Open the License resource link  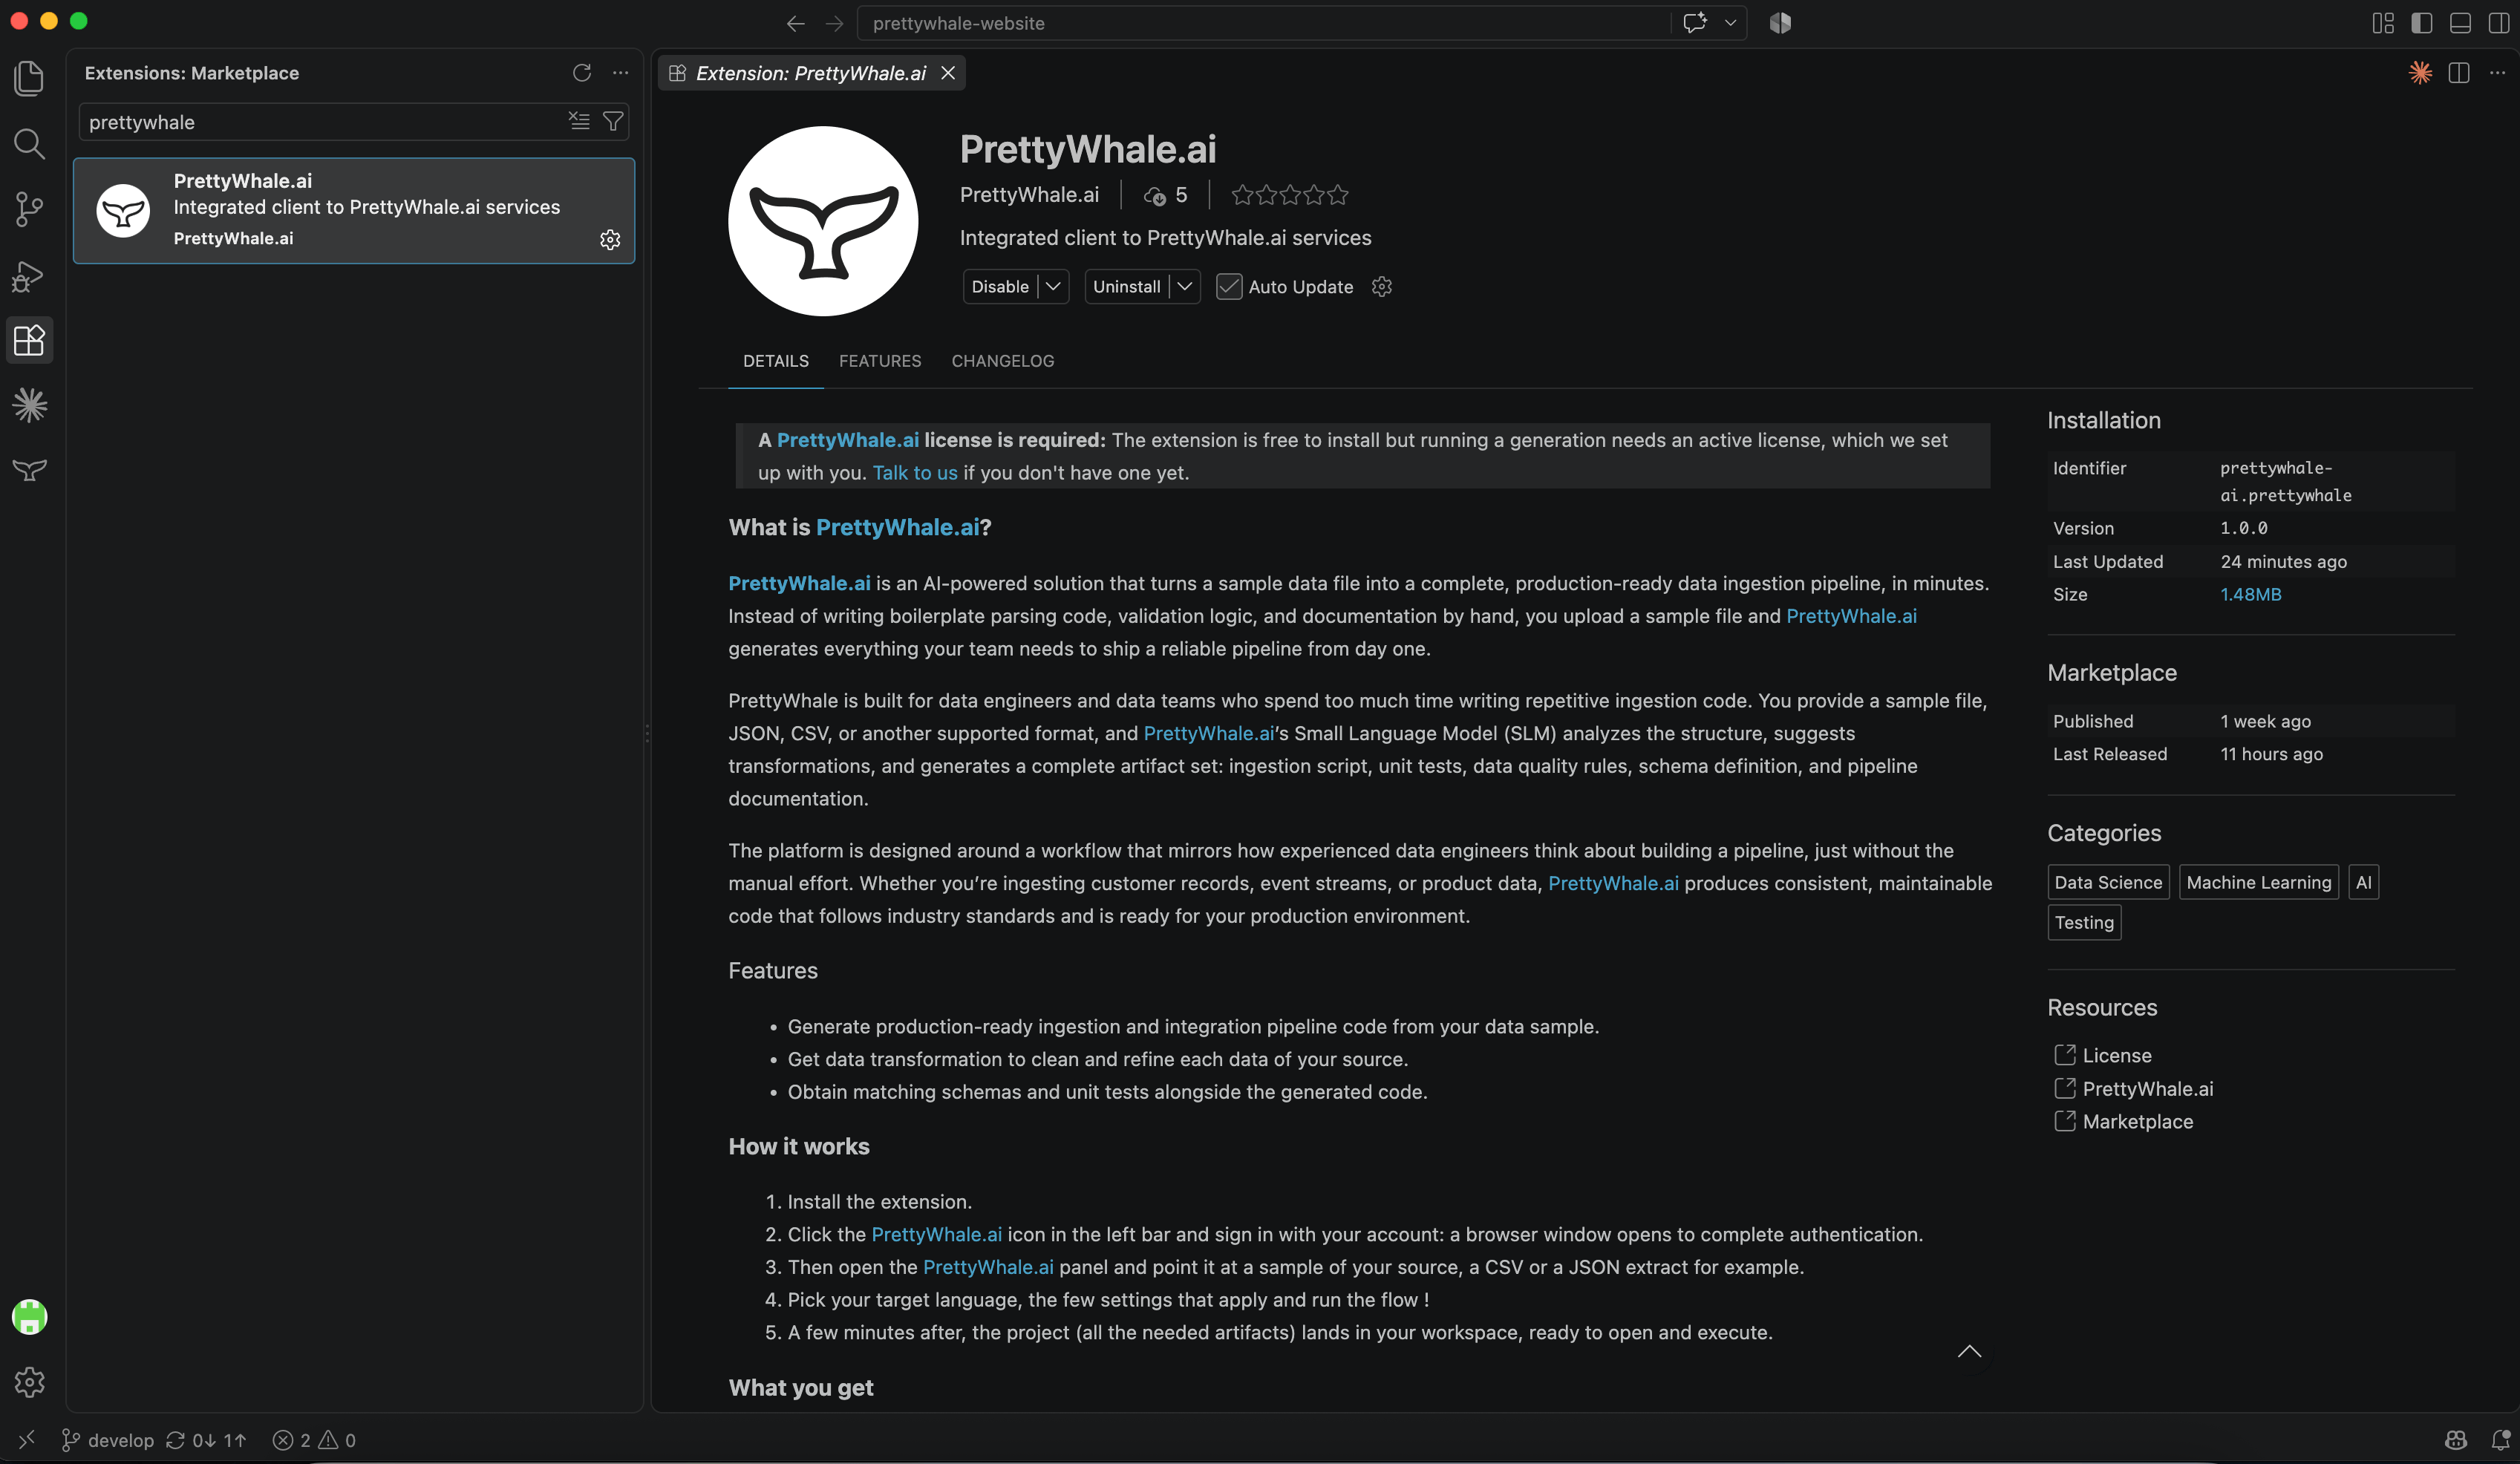pyautogui.click(x=2117, y=1055)
